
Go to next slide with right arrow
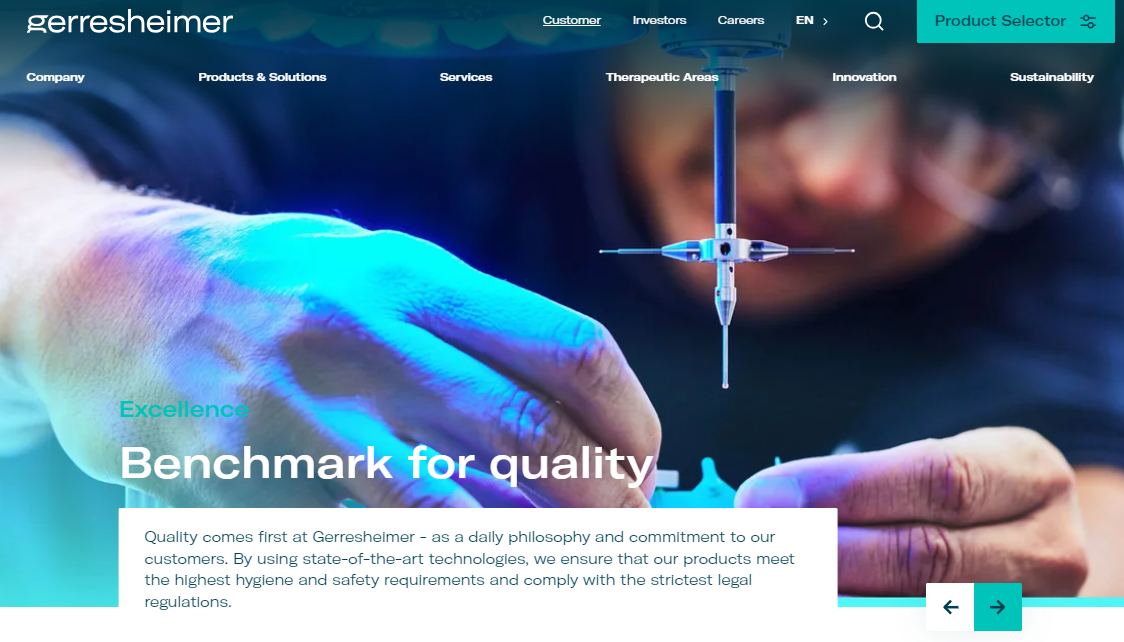coord(997,607)
